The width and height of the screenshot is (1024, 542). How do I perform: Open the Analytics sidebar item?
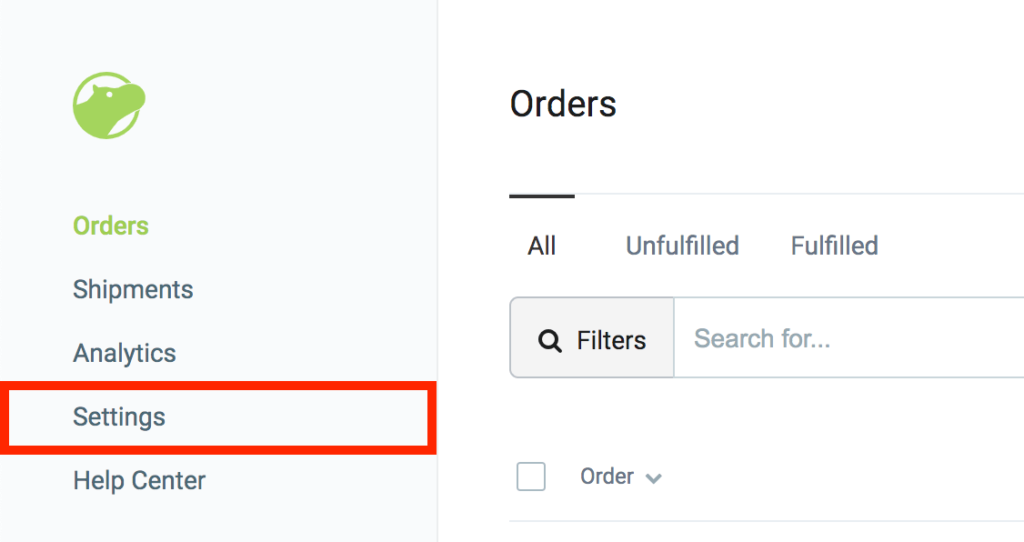pos(124,353)
